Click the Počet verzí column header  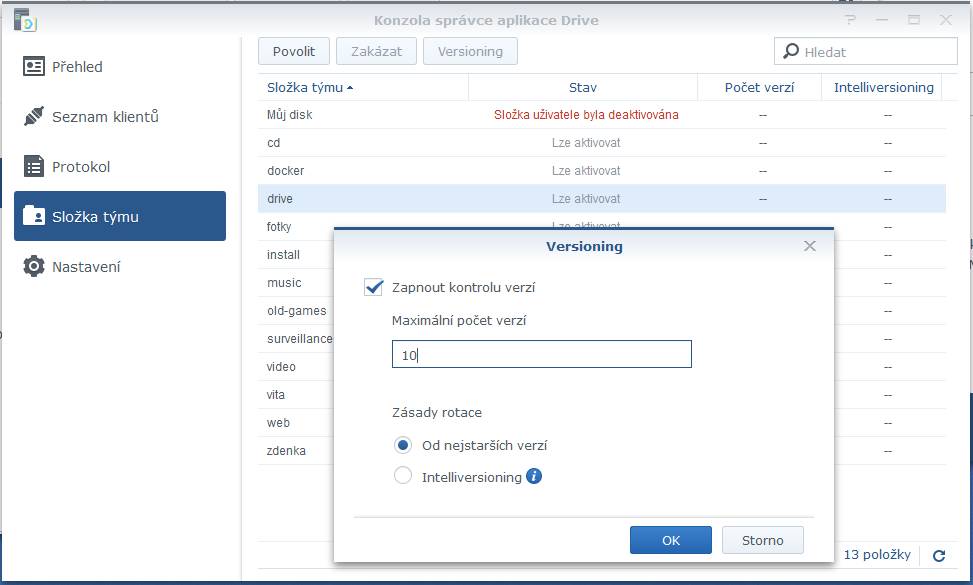click(x=759, y=88)
